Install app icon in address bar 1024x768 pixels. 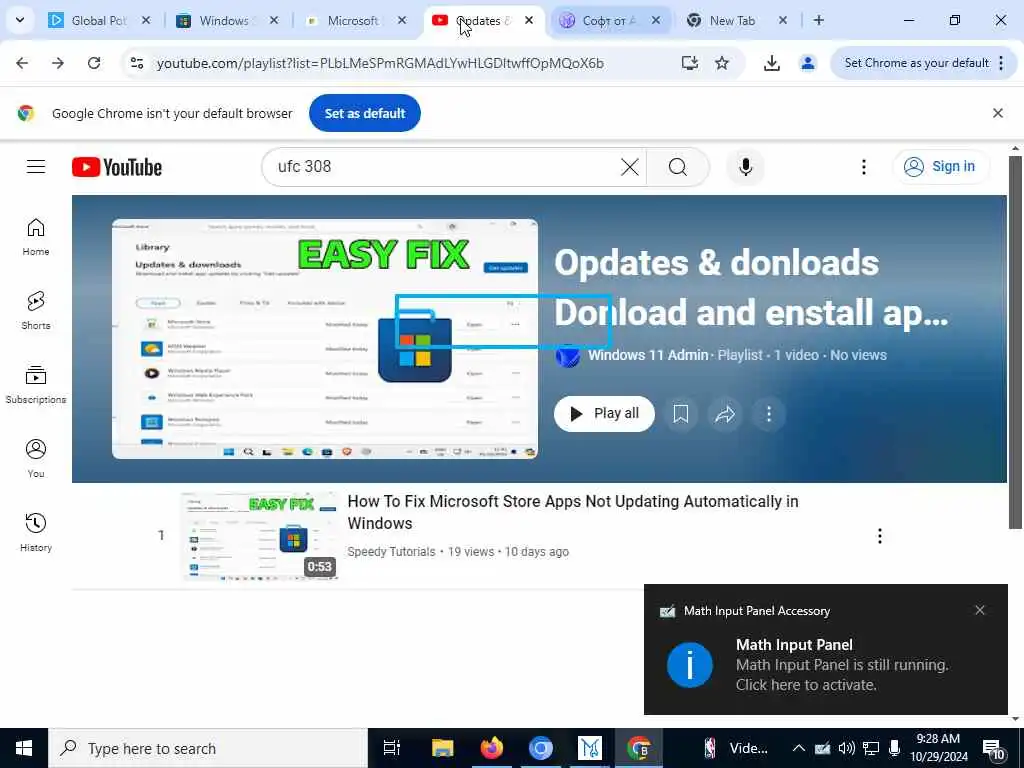[x=690, y=63]
